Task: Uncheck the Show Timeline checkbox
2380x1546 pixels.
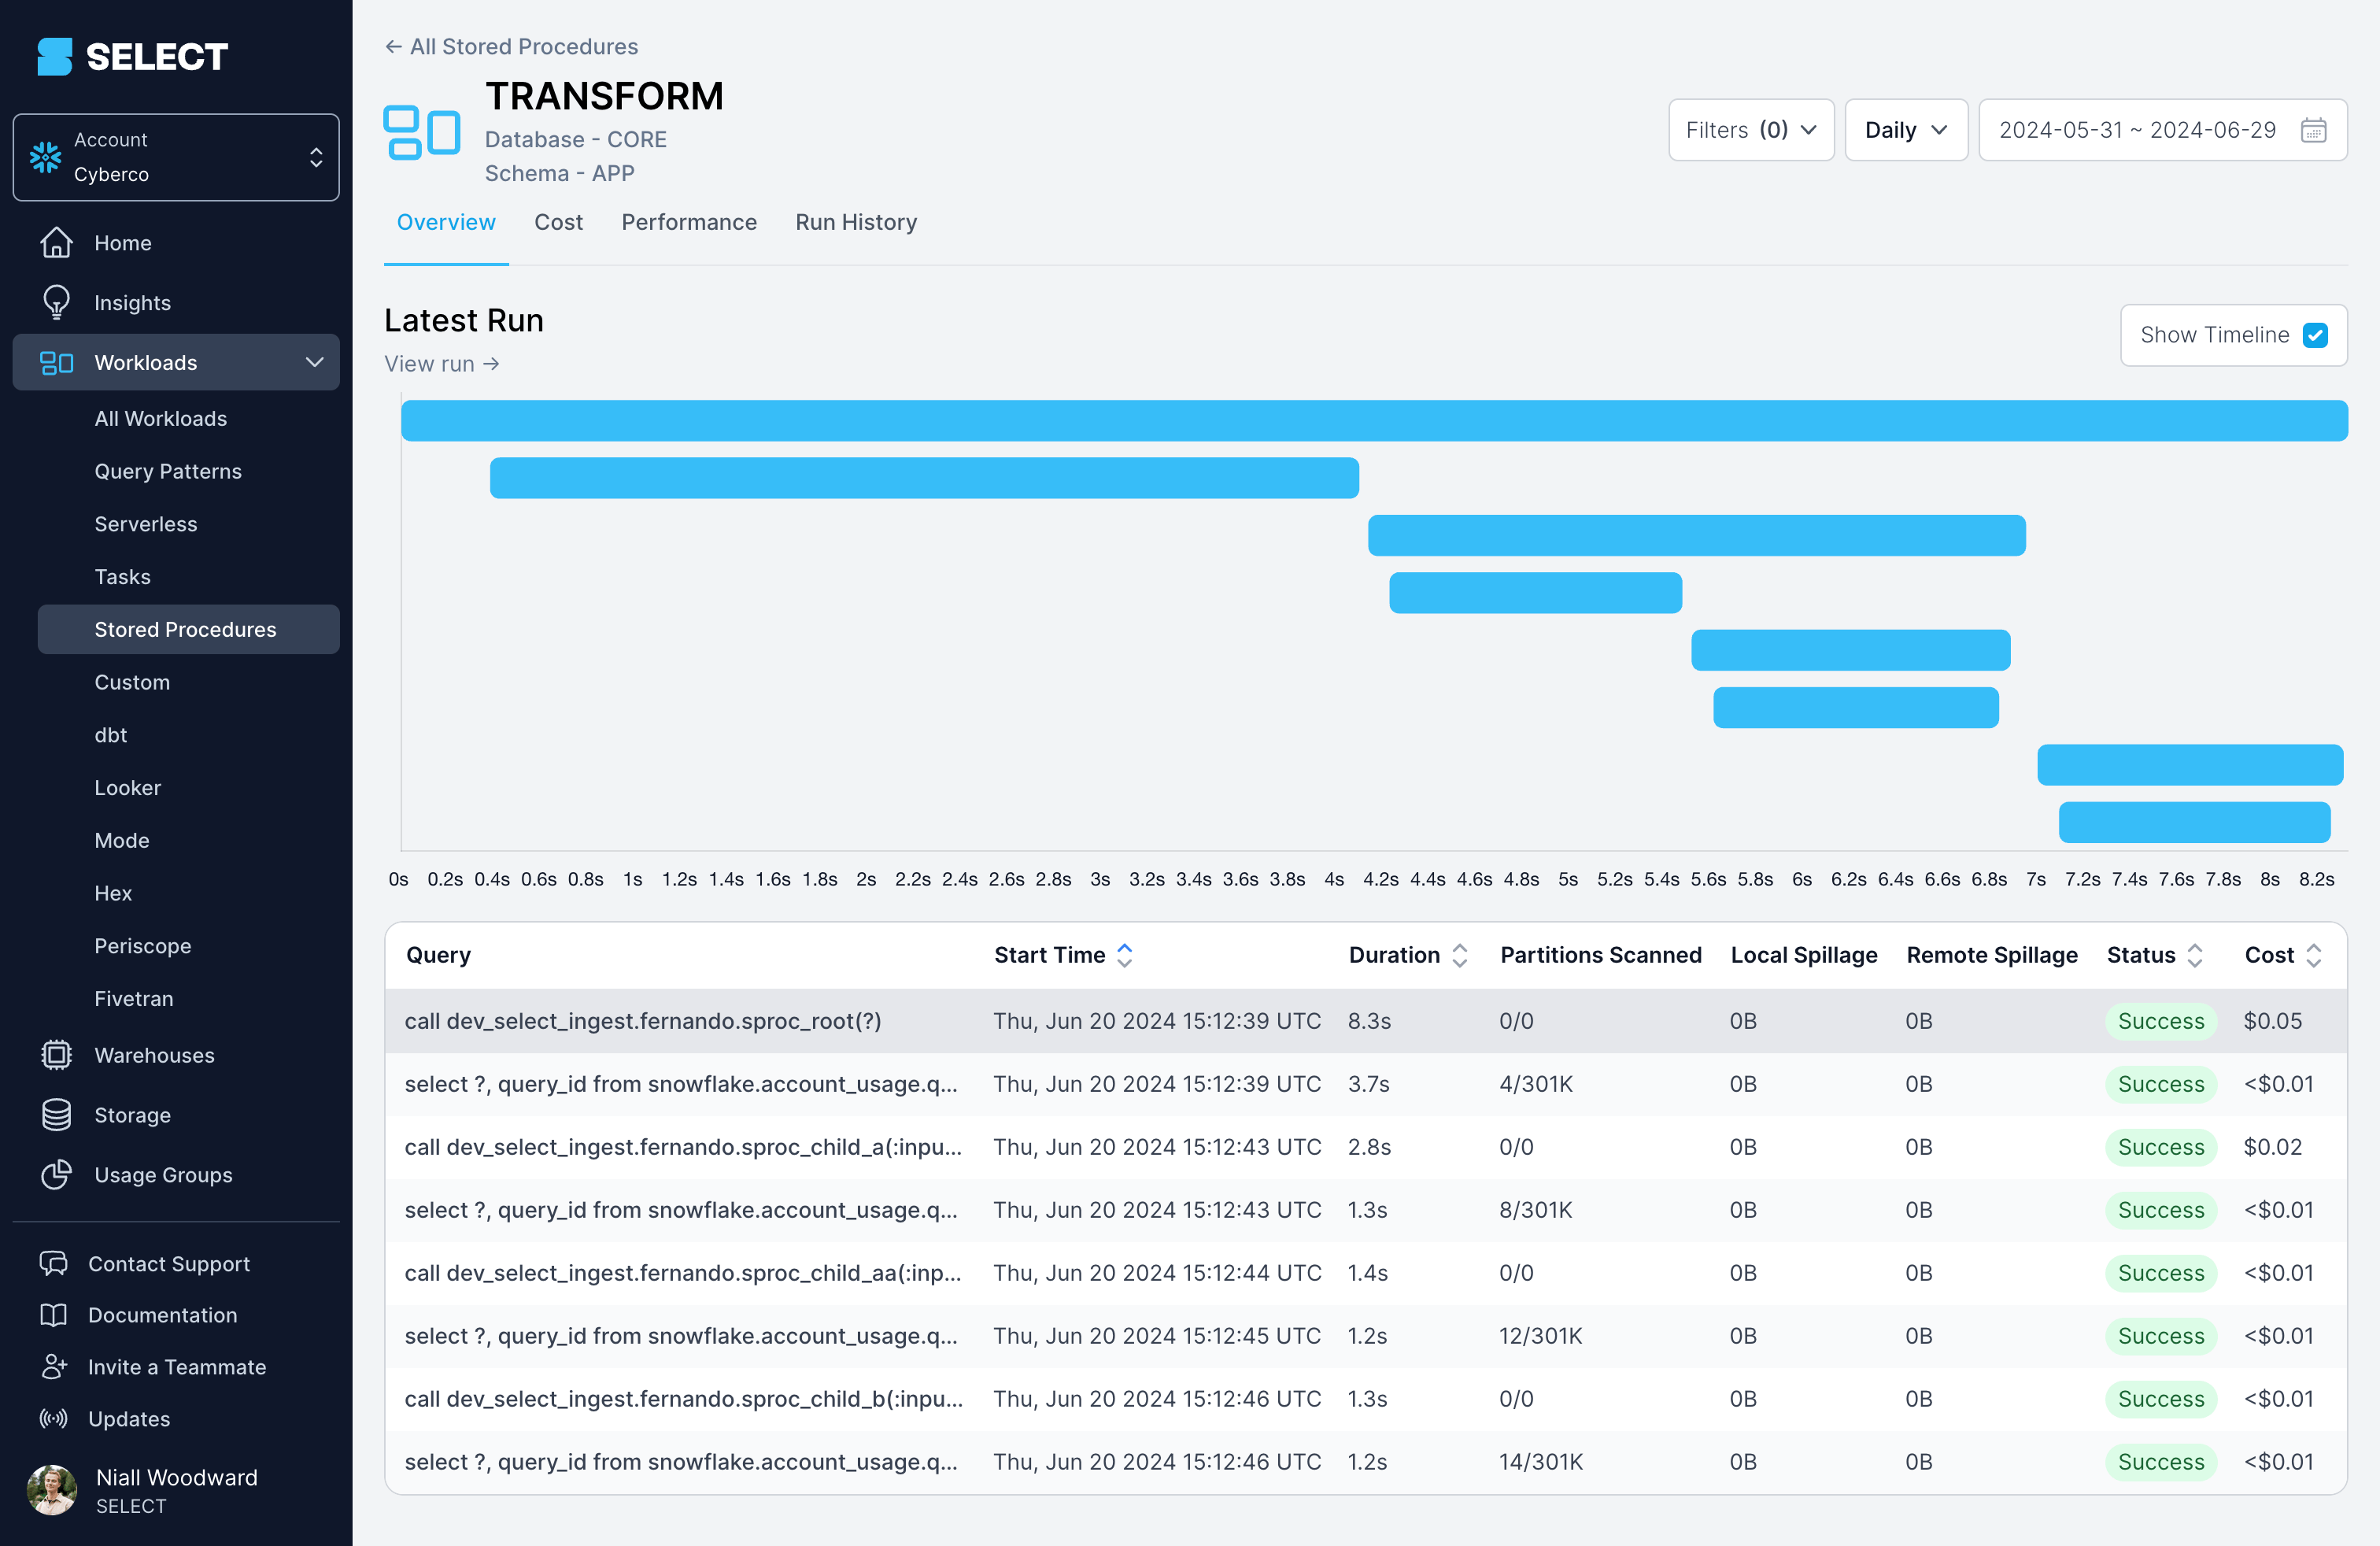Action: [2315, 335]
